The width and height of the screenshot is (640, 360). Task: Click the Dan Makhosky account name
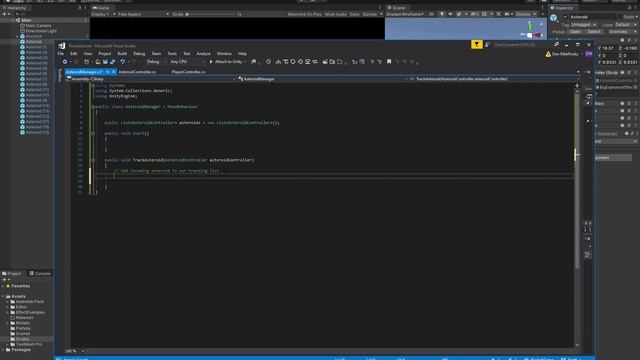[x=565, y=54]
